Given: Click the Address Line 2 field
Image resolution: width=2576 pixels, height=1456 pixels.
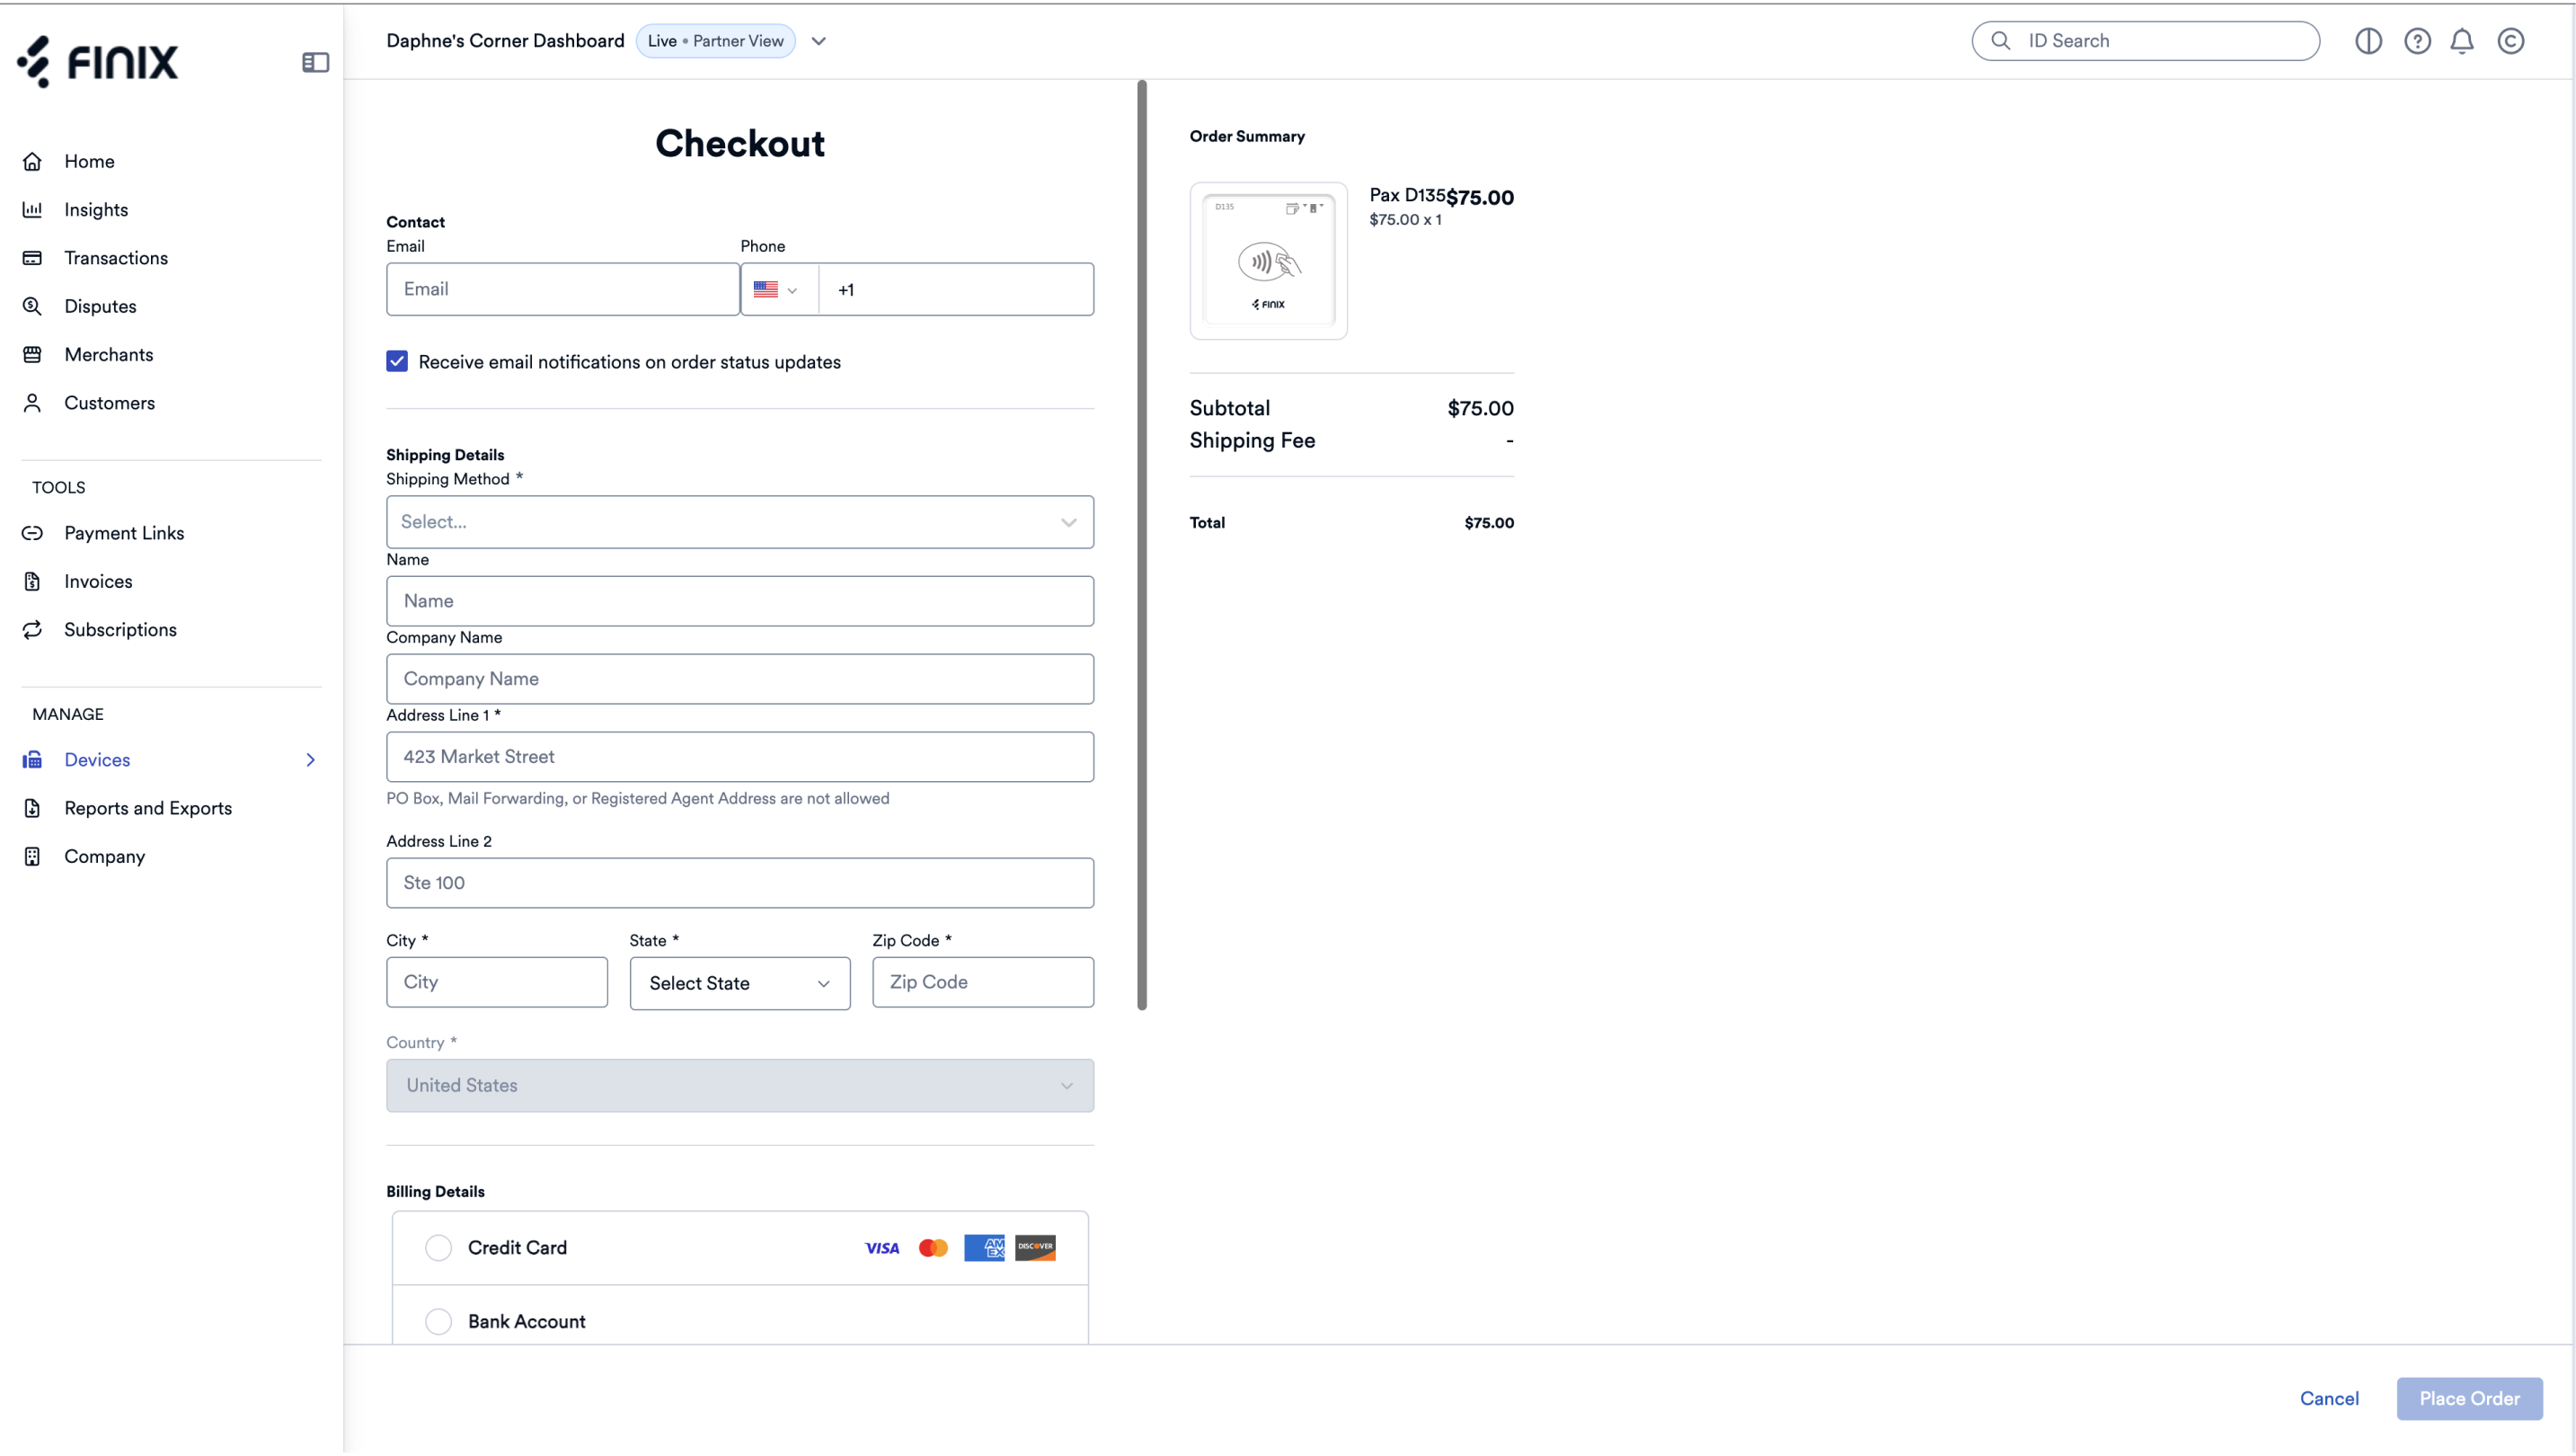Looking at the screenshot, I should pos(740,883).
